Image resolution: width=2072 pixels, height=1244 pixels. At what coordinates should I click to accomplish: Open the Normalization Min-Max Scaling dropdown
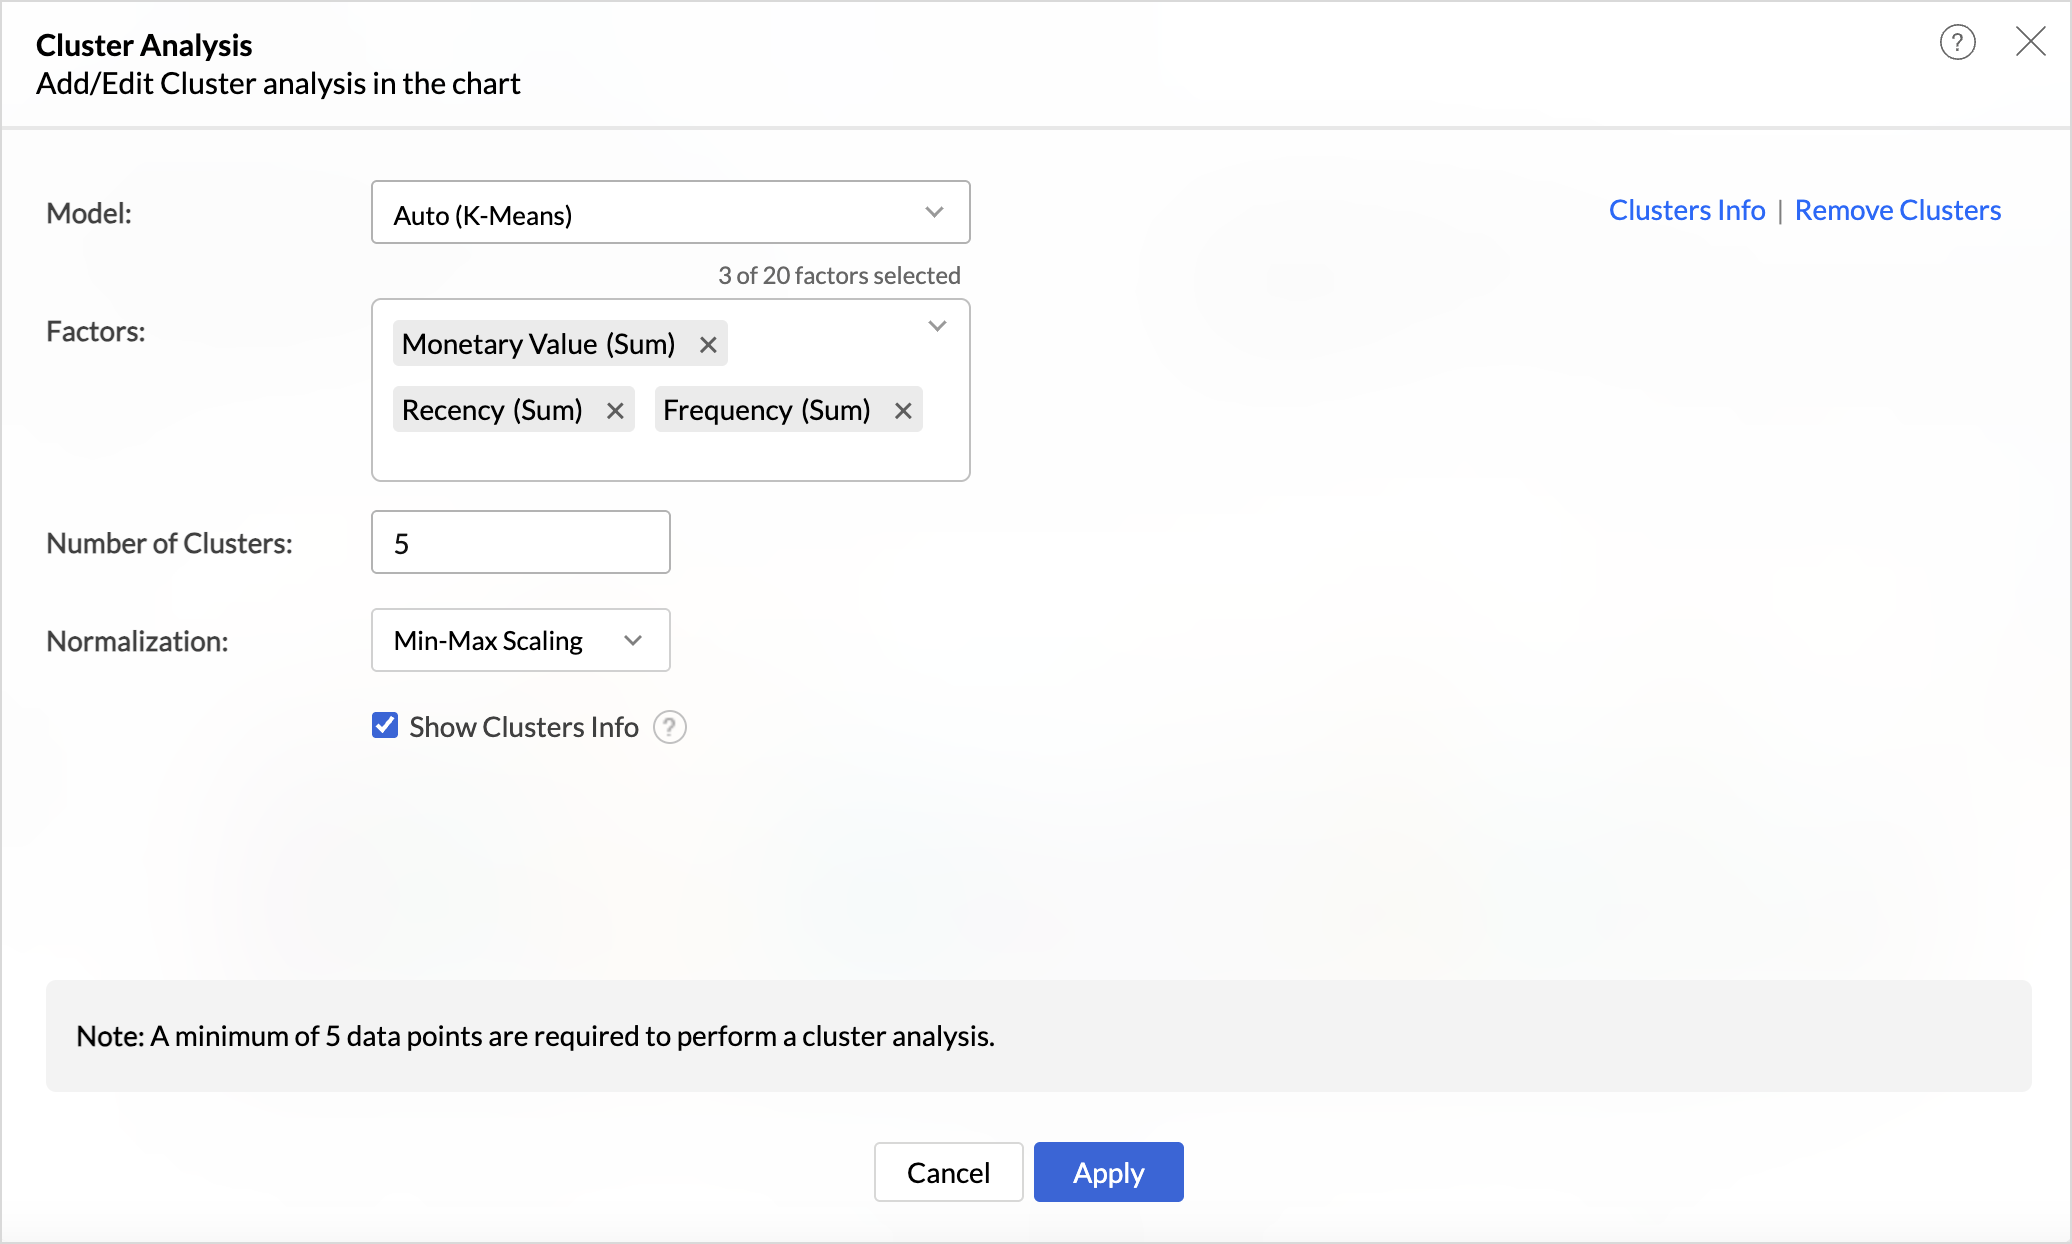pos(520,640)
